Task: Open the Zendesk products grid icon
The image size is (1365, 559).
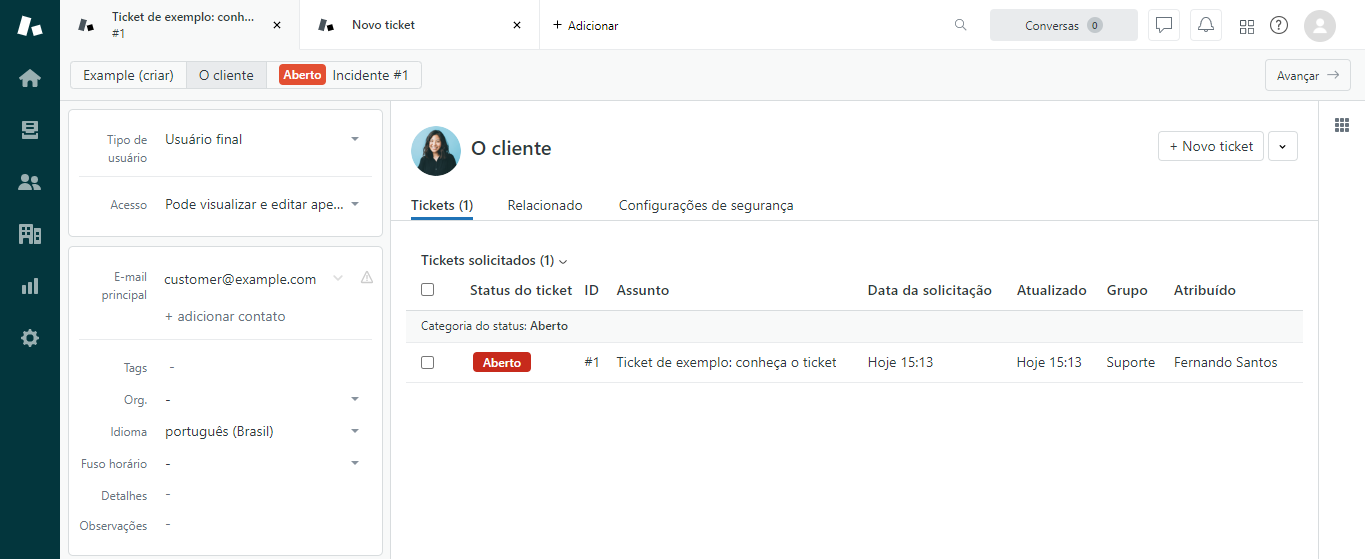Action: [x=1247, y=26]
